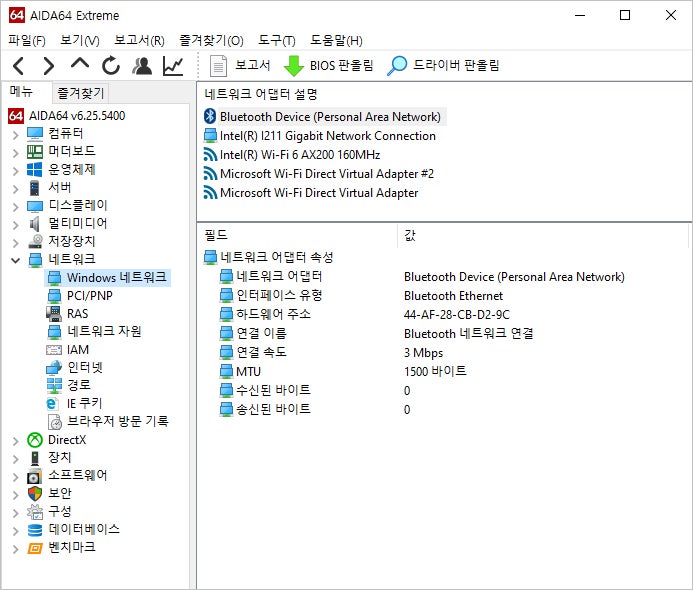Click the 머더보드 board icon
The height and width of the screenshot is (590, 693).
(34, 152)
